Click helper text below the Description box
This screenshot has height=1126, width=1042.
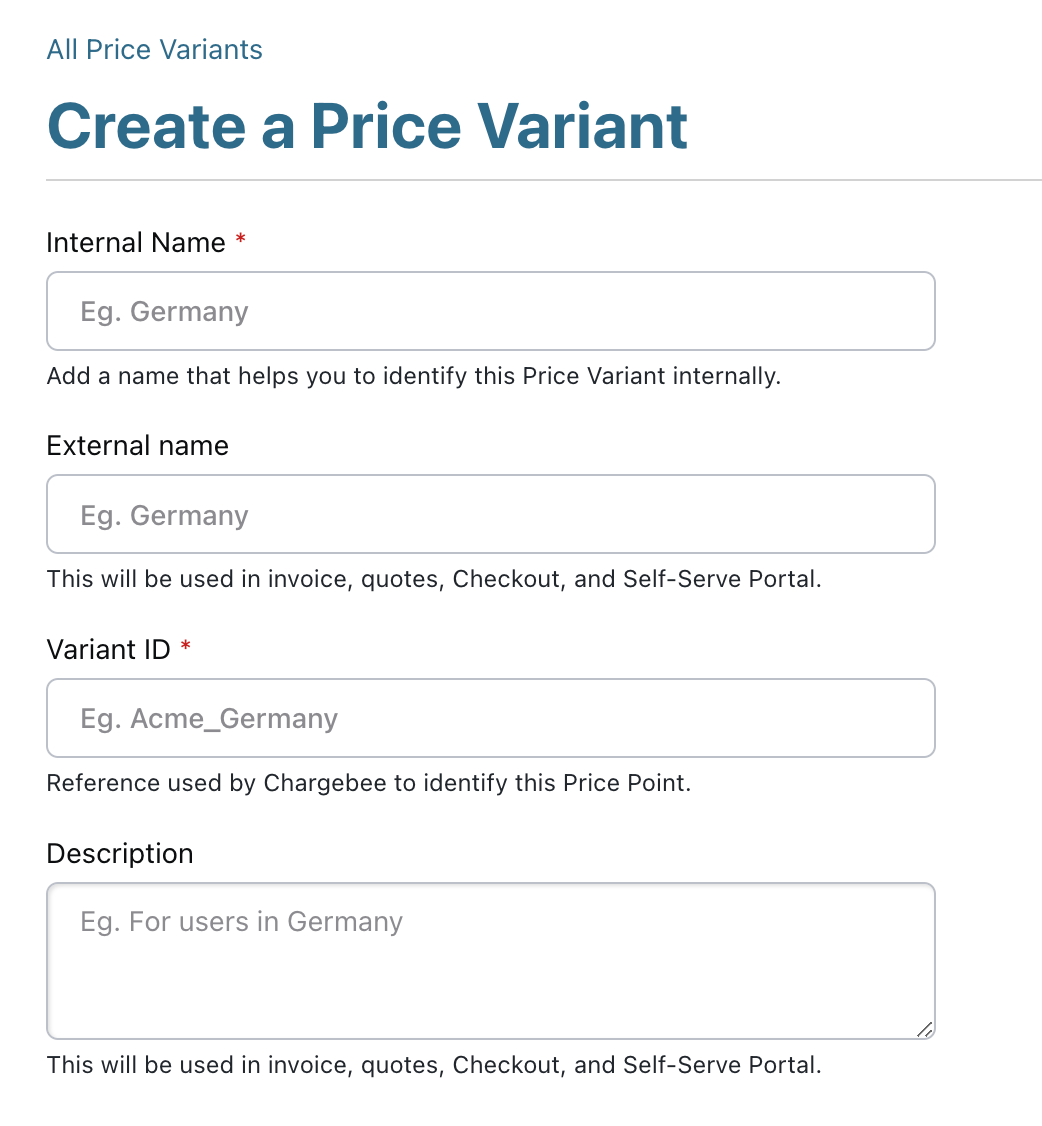(433, 1065)
